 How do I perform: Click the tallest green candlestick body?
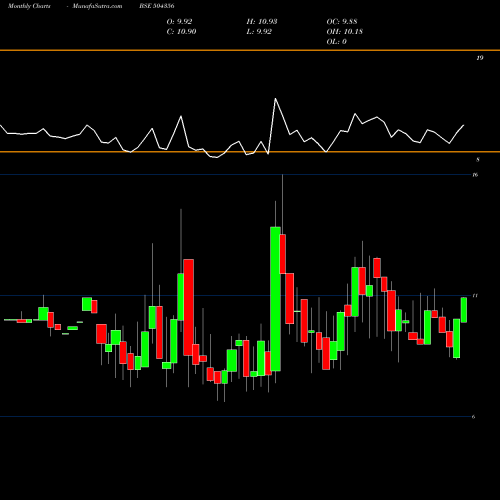click(x=275, y=299)
